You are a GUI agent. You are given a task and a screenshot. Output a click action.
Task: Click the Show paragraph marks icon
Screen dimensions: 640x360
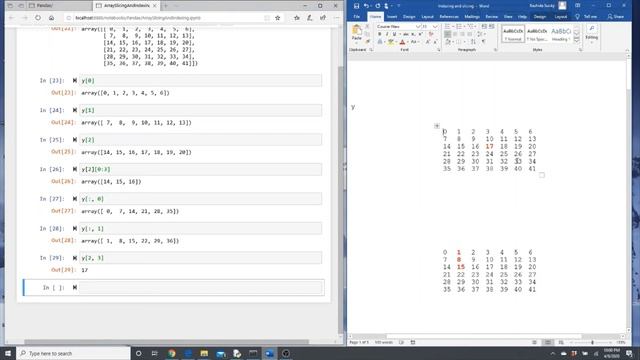tap(484, 42)
